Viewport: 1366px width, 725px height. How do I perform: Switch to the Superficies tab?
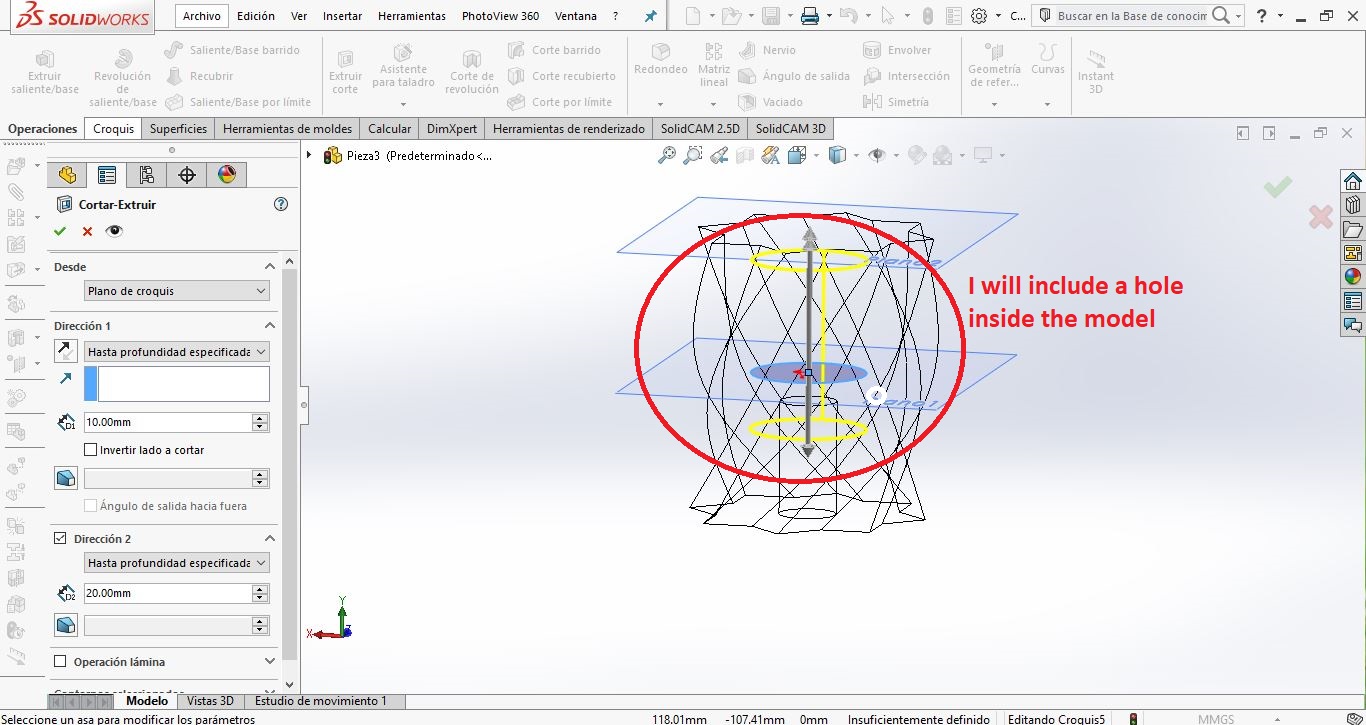click(178, 129)
